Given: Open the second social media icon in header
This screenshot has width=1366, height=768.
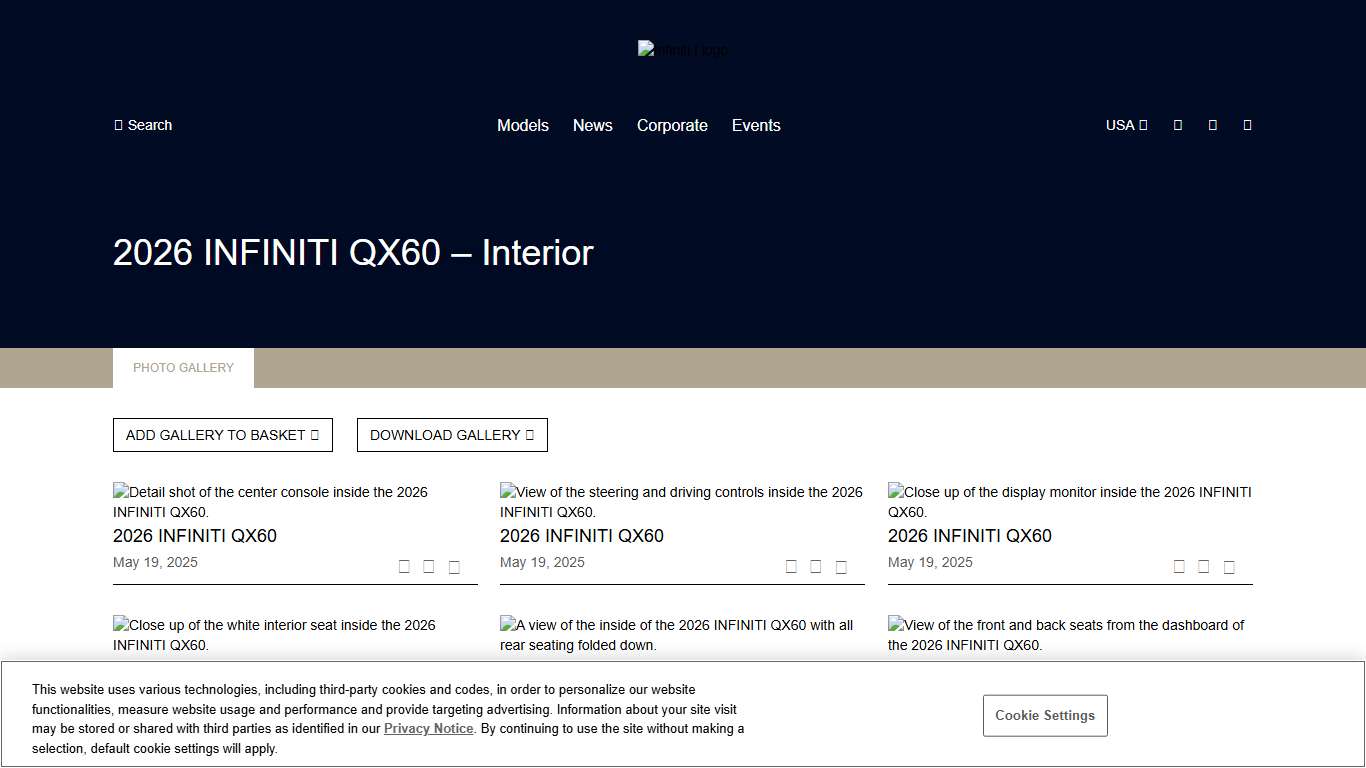Looking at the screenshot, I should click(1212, 124).
